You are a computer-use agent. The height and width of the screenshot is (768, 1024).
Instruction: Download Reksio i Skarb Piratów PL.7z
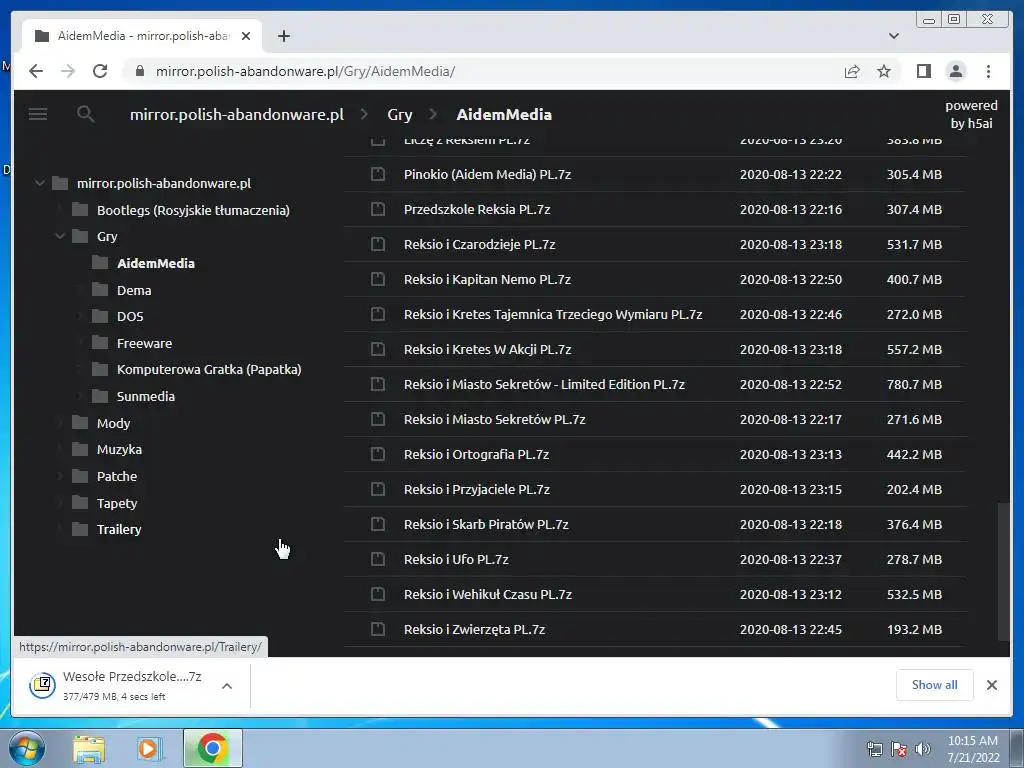486,524
